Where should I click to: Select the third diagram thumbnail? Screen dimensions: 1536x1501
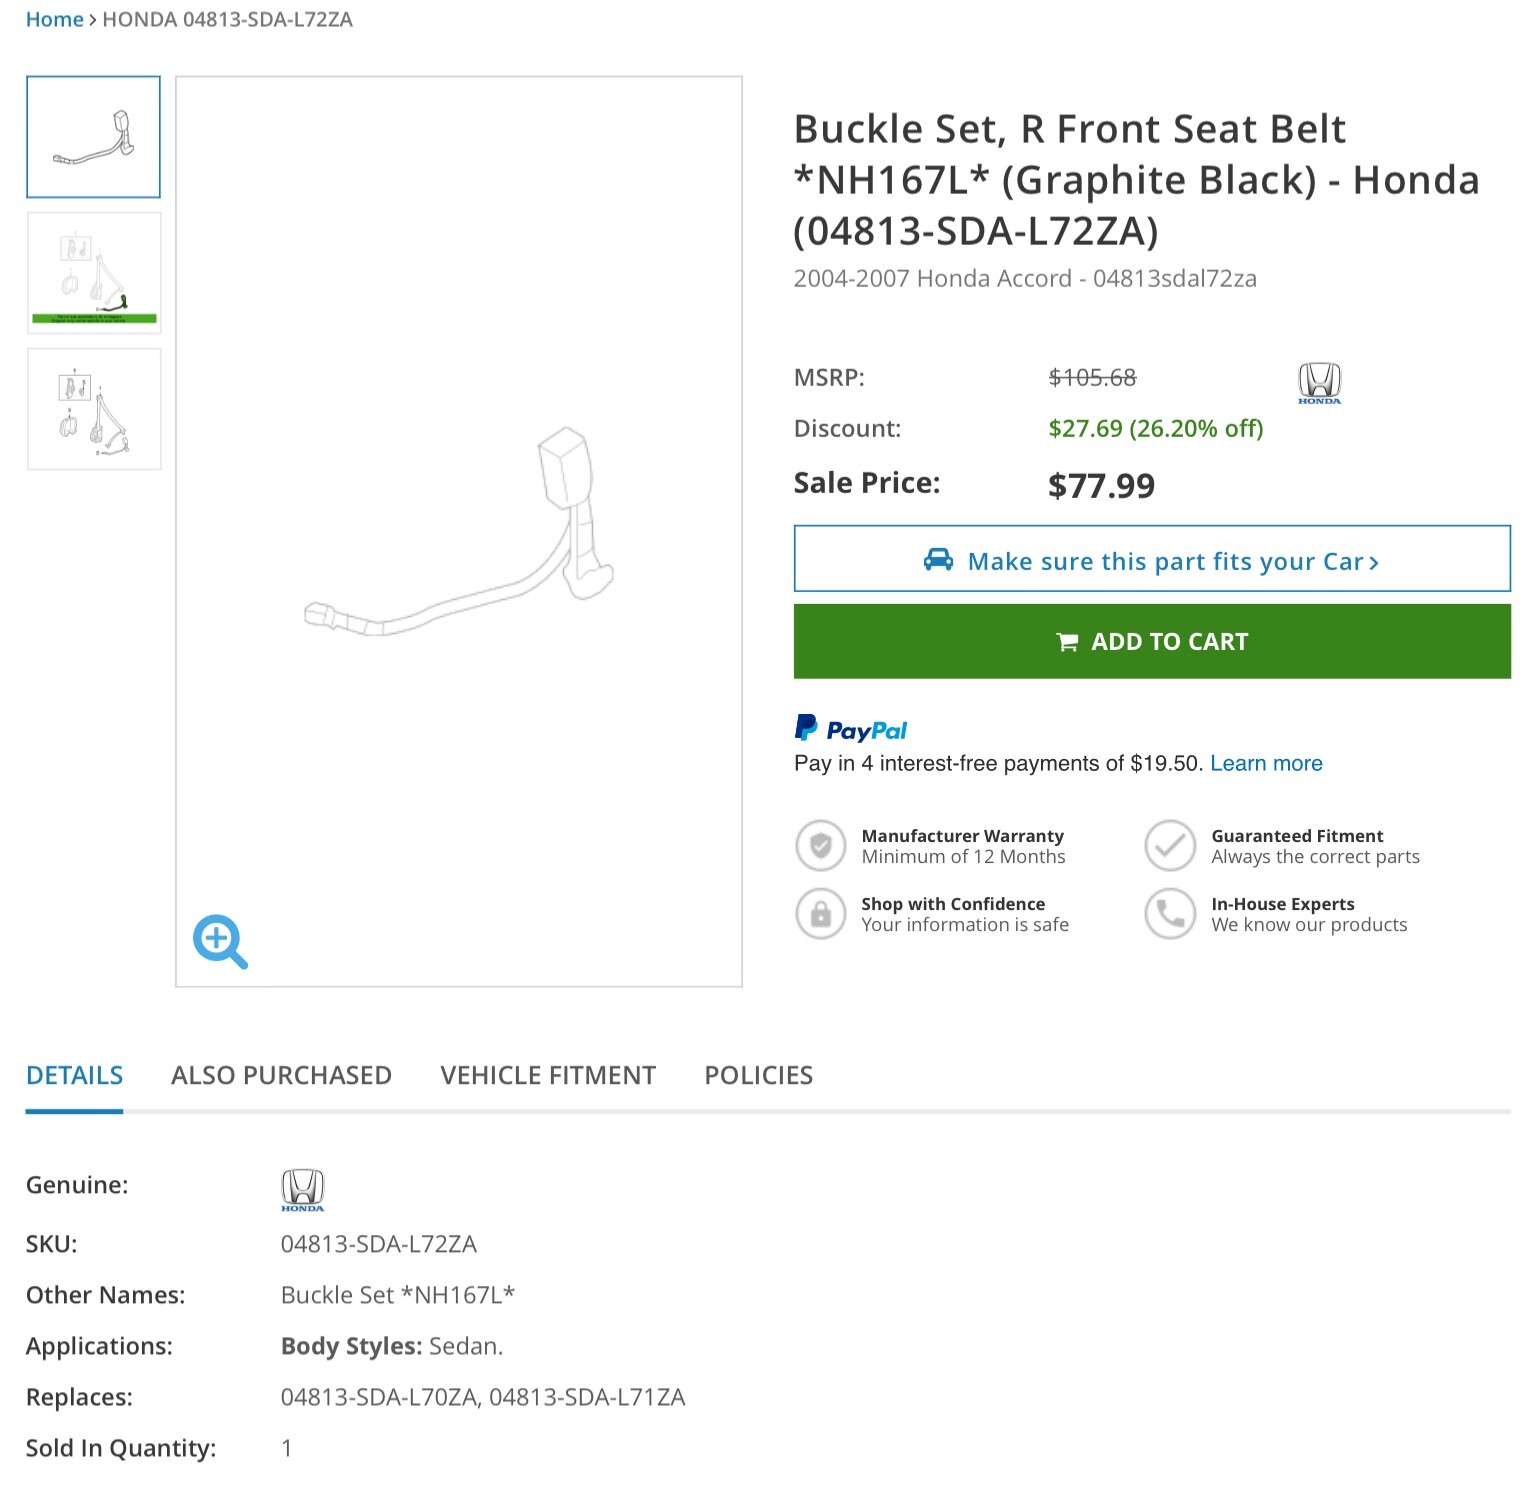(94, 409)
